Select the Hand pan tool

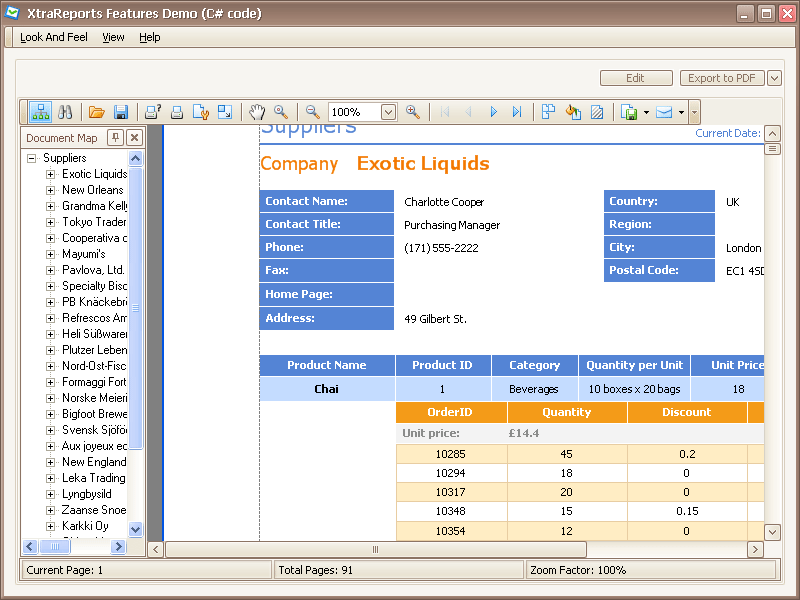pos(258,112)
